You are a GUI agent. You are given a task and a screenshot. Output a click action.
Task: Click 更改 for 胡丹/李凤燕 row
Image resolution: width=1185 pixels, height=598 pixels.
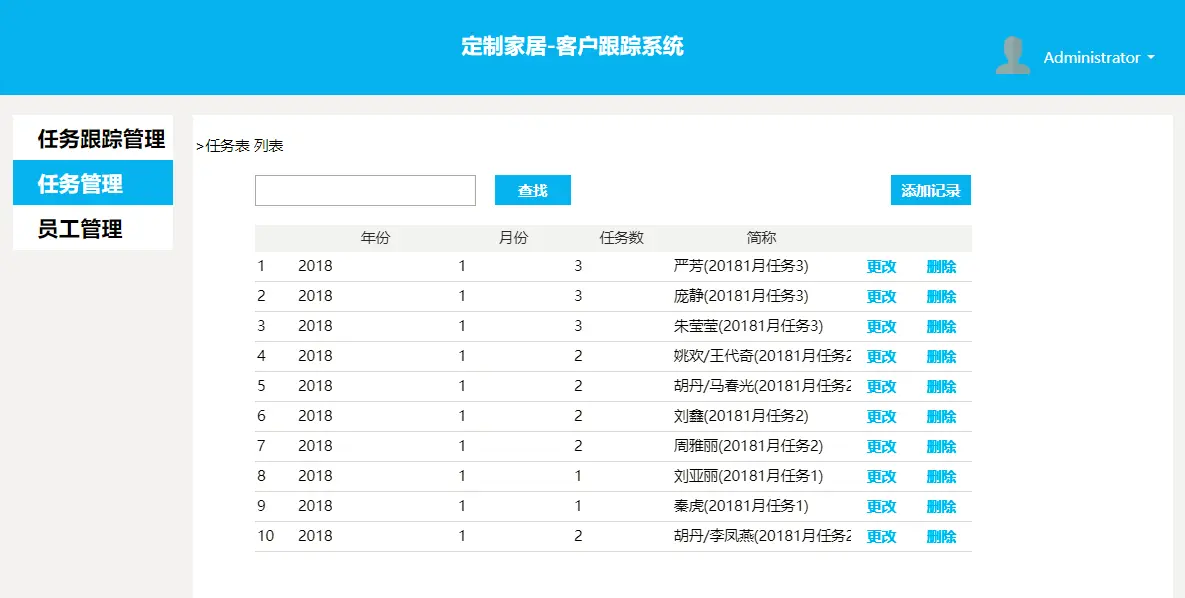pos(881,537)
